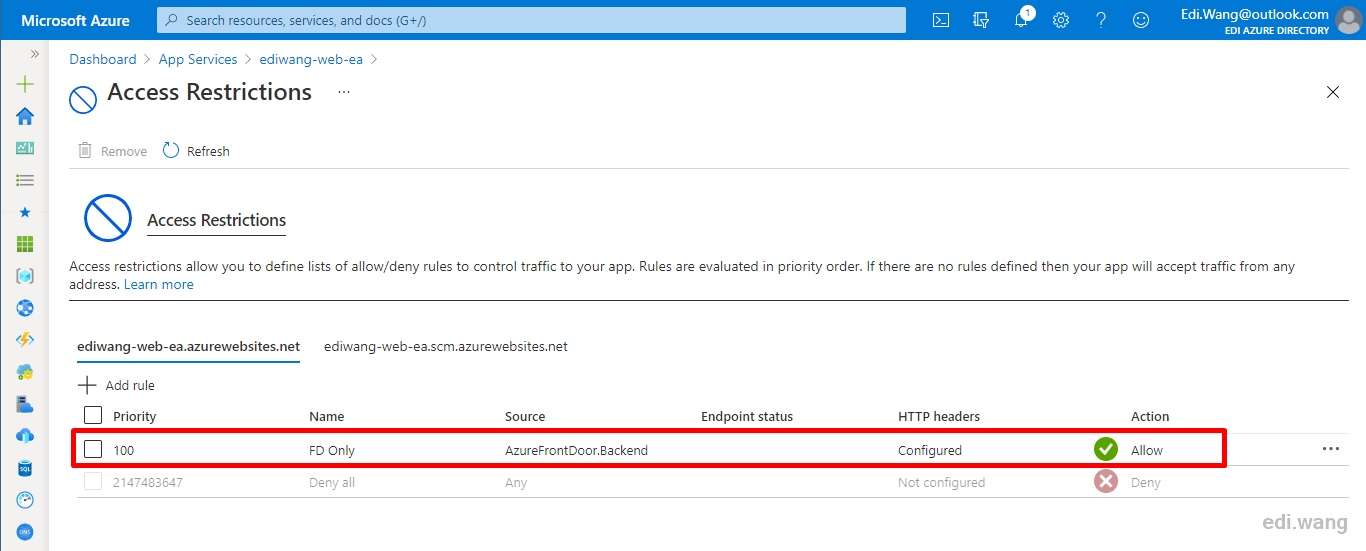The width and height of the screenshot is (1366, 551).
Task: Open the Learn more link
Action: 159,284
